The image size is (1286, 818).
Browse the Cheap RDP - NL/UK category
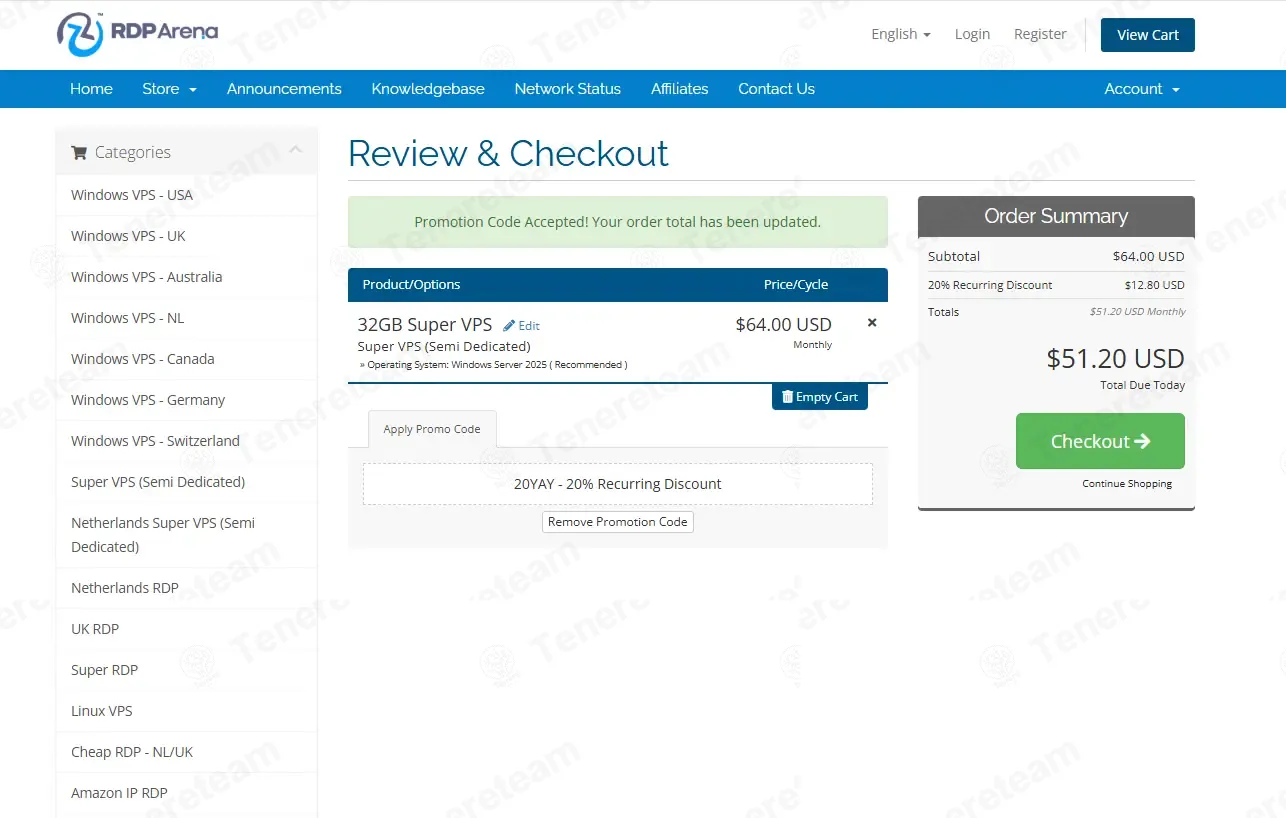coord(187,752)
